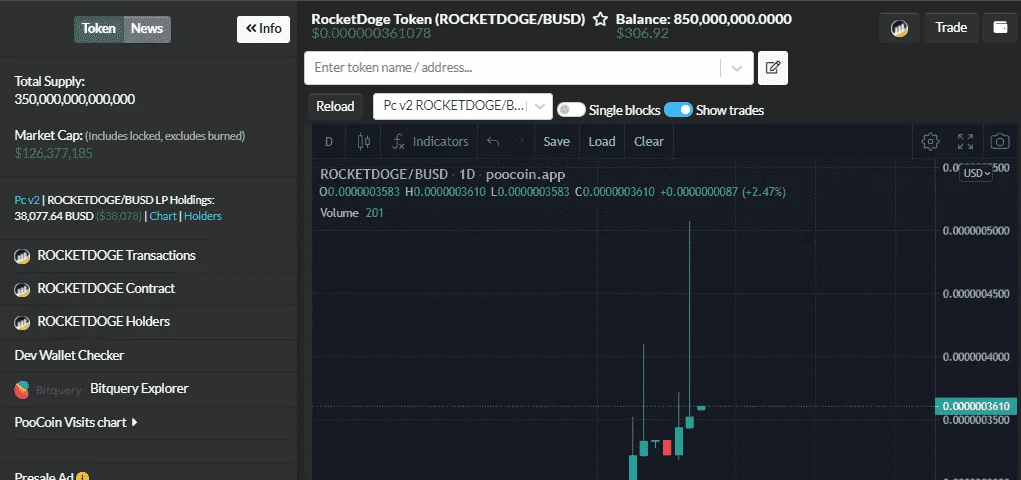
Task: Expand the PooCoin Visits chart
Action: pyautogui.click(x=76, y=422)
